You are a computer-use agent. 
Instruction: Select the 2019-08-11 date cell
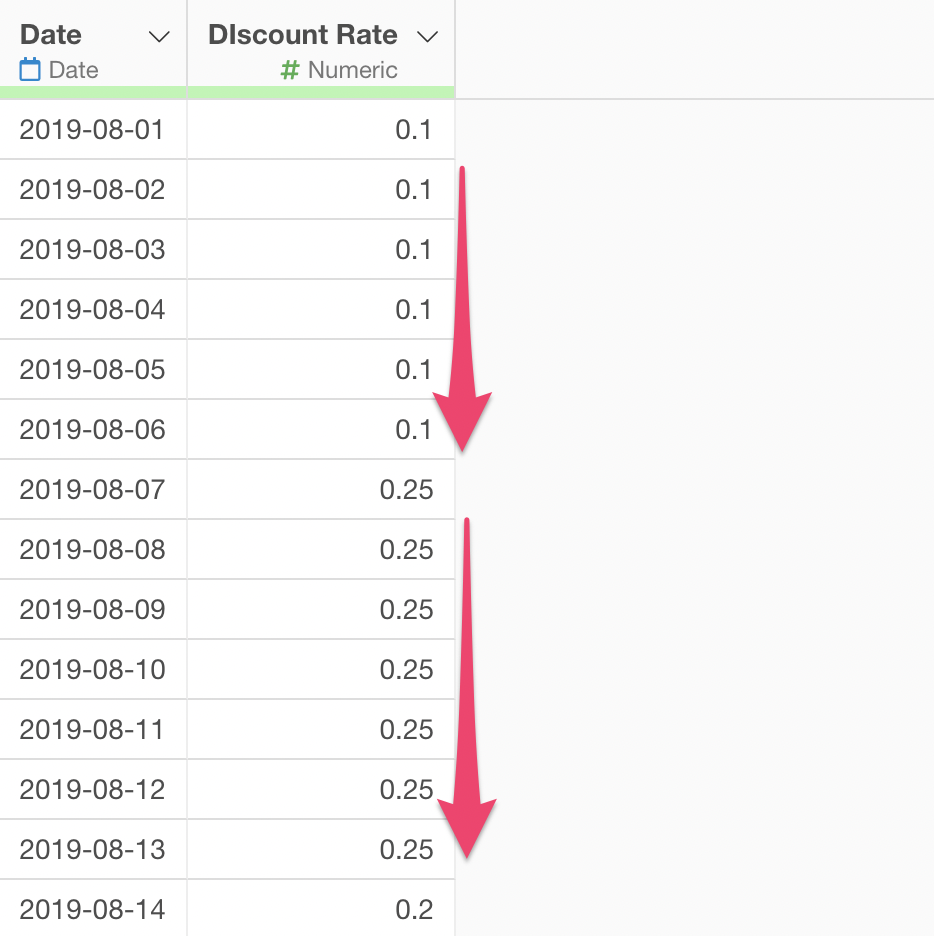point(91,730)
